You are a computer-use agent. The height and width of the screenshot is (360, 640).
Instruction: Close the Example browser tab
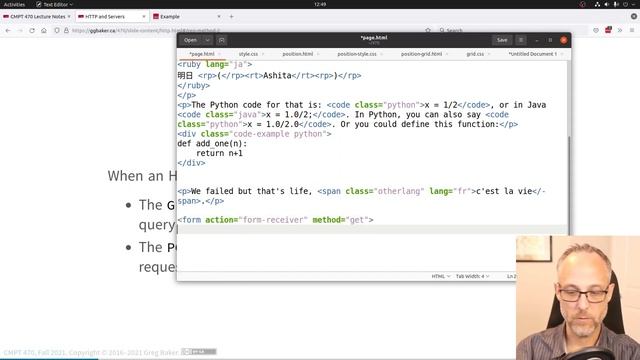point(219,17)
